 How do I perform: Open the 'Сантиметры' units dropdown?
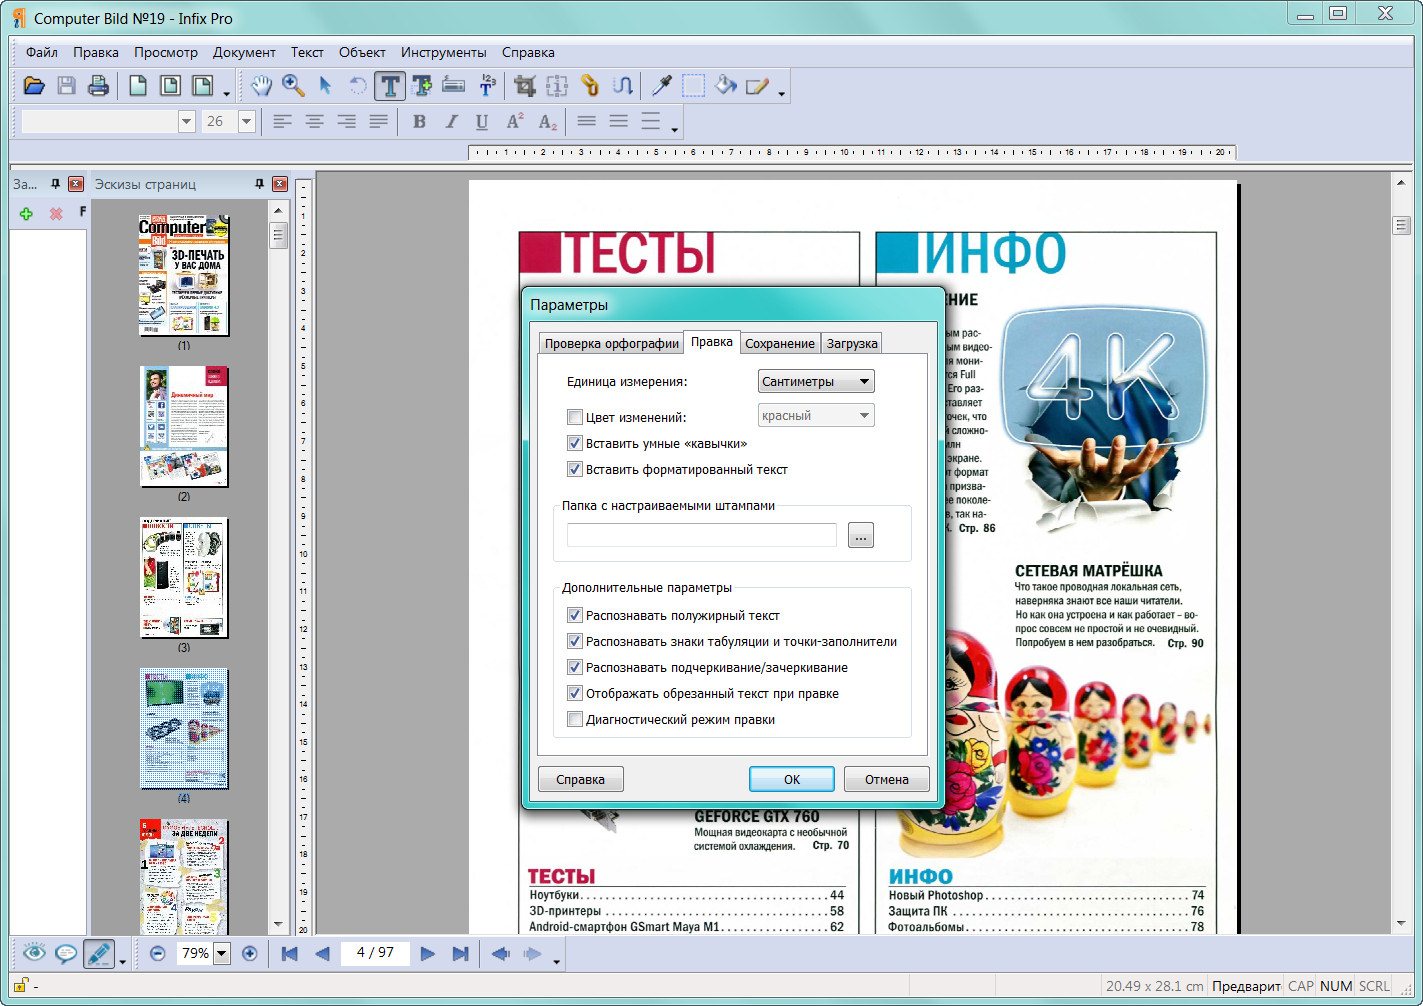pos(816,381)
